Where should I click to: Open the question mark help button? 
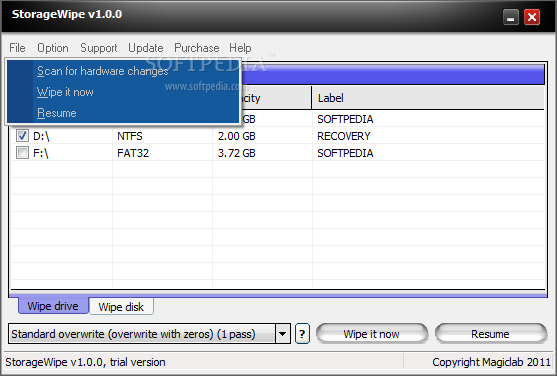[302, 334]
